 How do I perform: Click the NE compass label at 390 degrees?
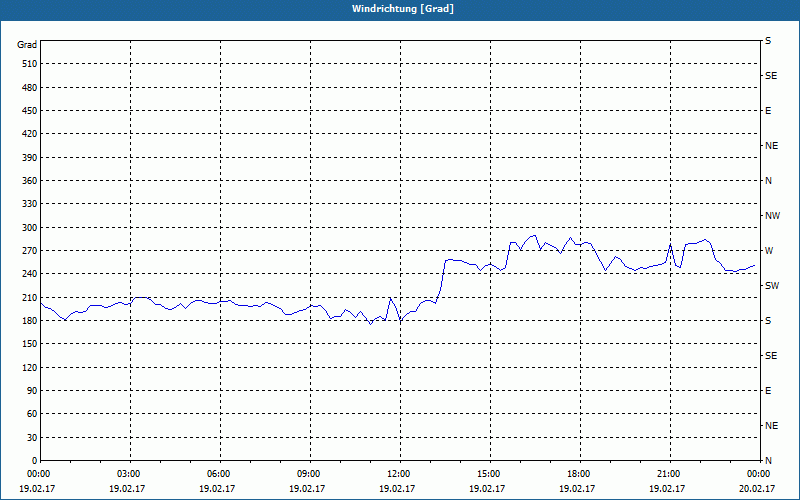pyautogui.click(x=772, y=146)
